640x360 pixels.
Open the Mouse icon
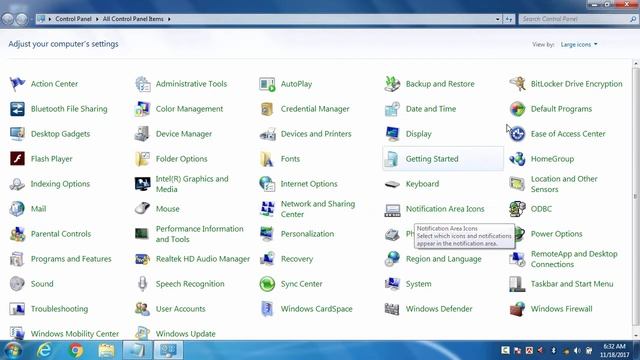142,209
